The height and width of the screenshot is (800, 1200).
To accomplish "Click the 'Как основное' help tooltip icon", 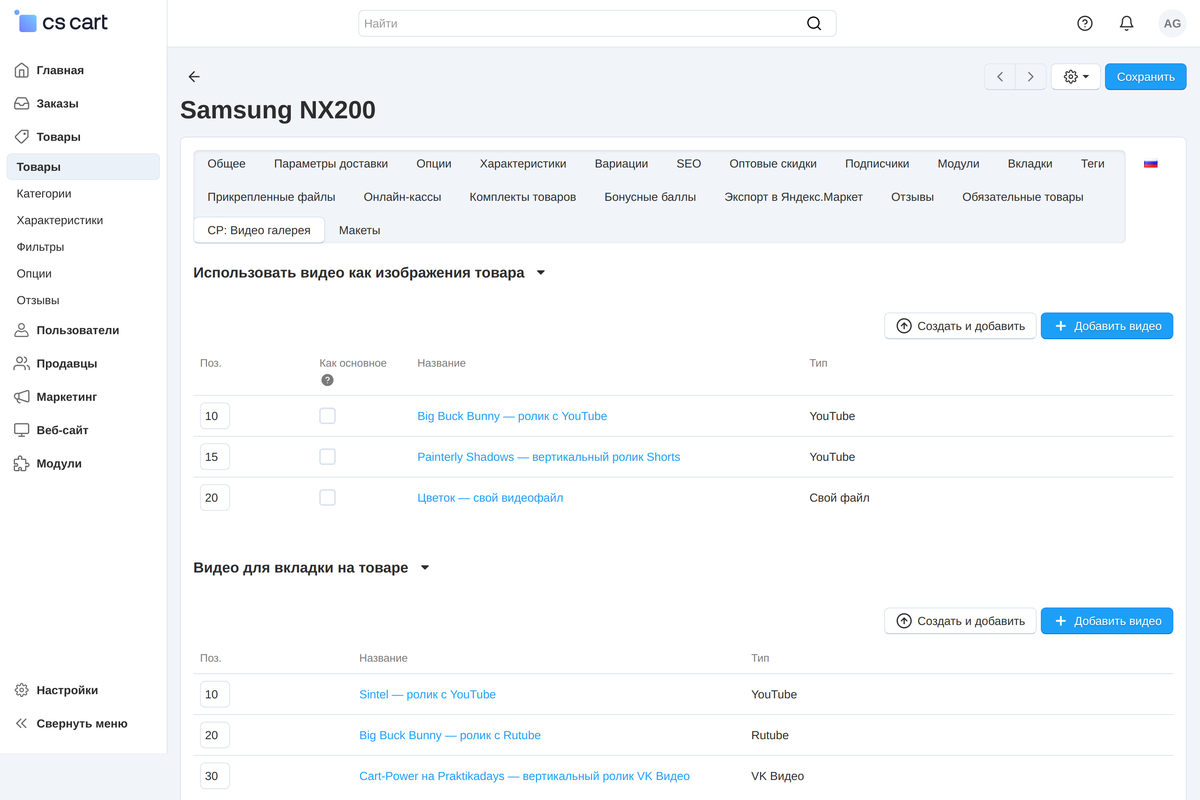I will coord(327,380).
